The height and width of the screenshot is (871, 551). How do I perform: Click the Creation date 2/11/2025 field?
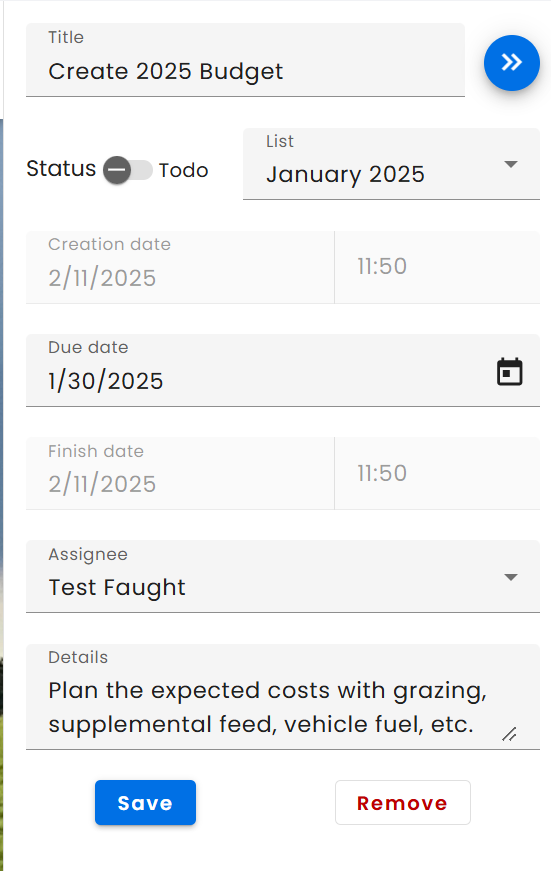coord(180,267)
